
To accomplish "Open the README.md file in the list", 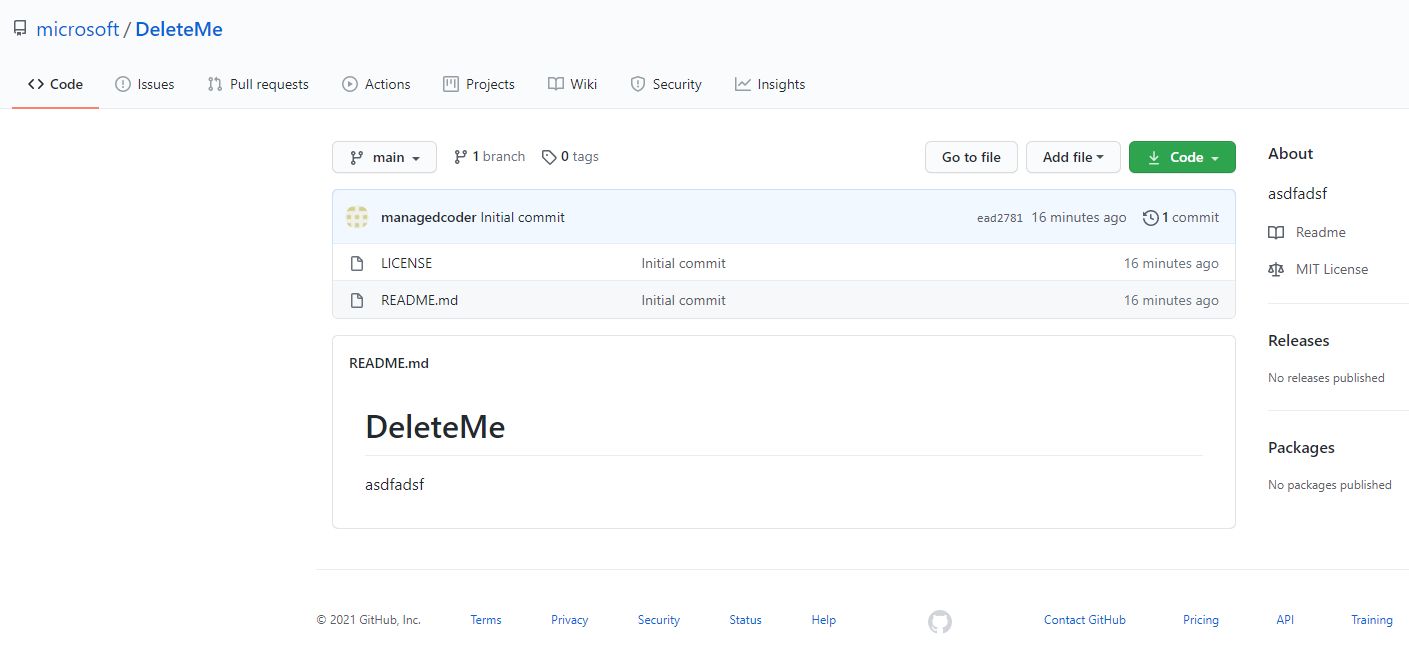I will [420, 300].
